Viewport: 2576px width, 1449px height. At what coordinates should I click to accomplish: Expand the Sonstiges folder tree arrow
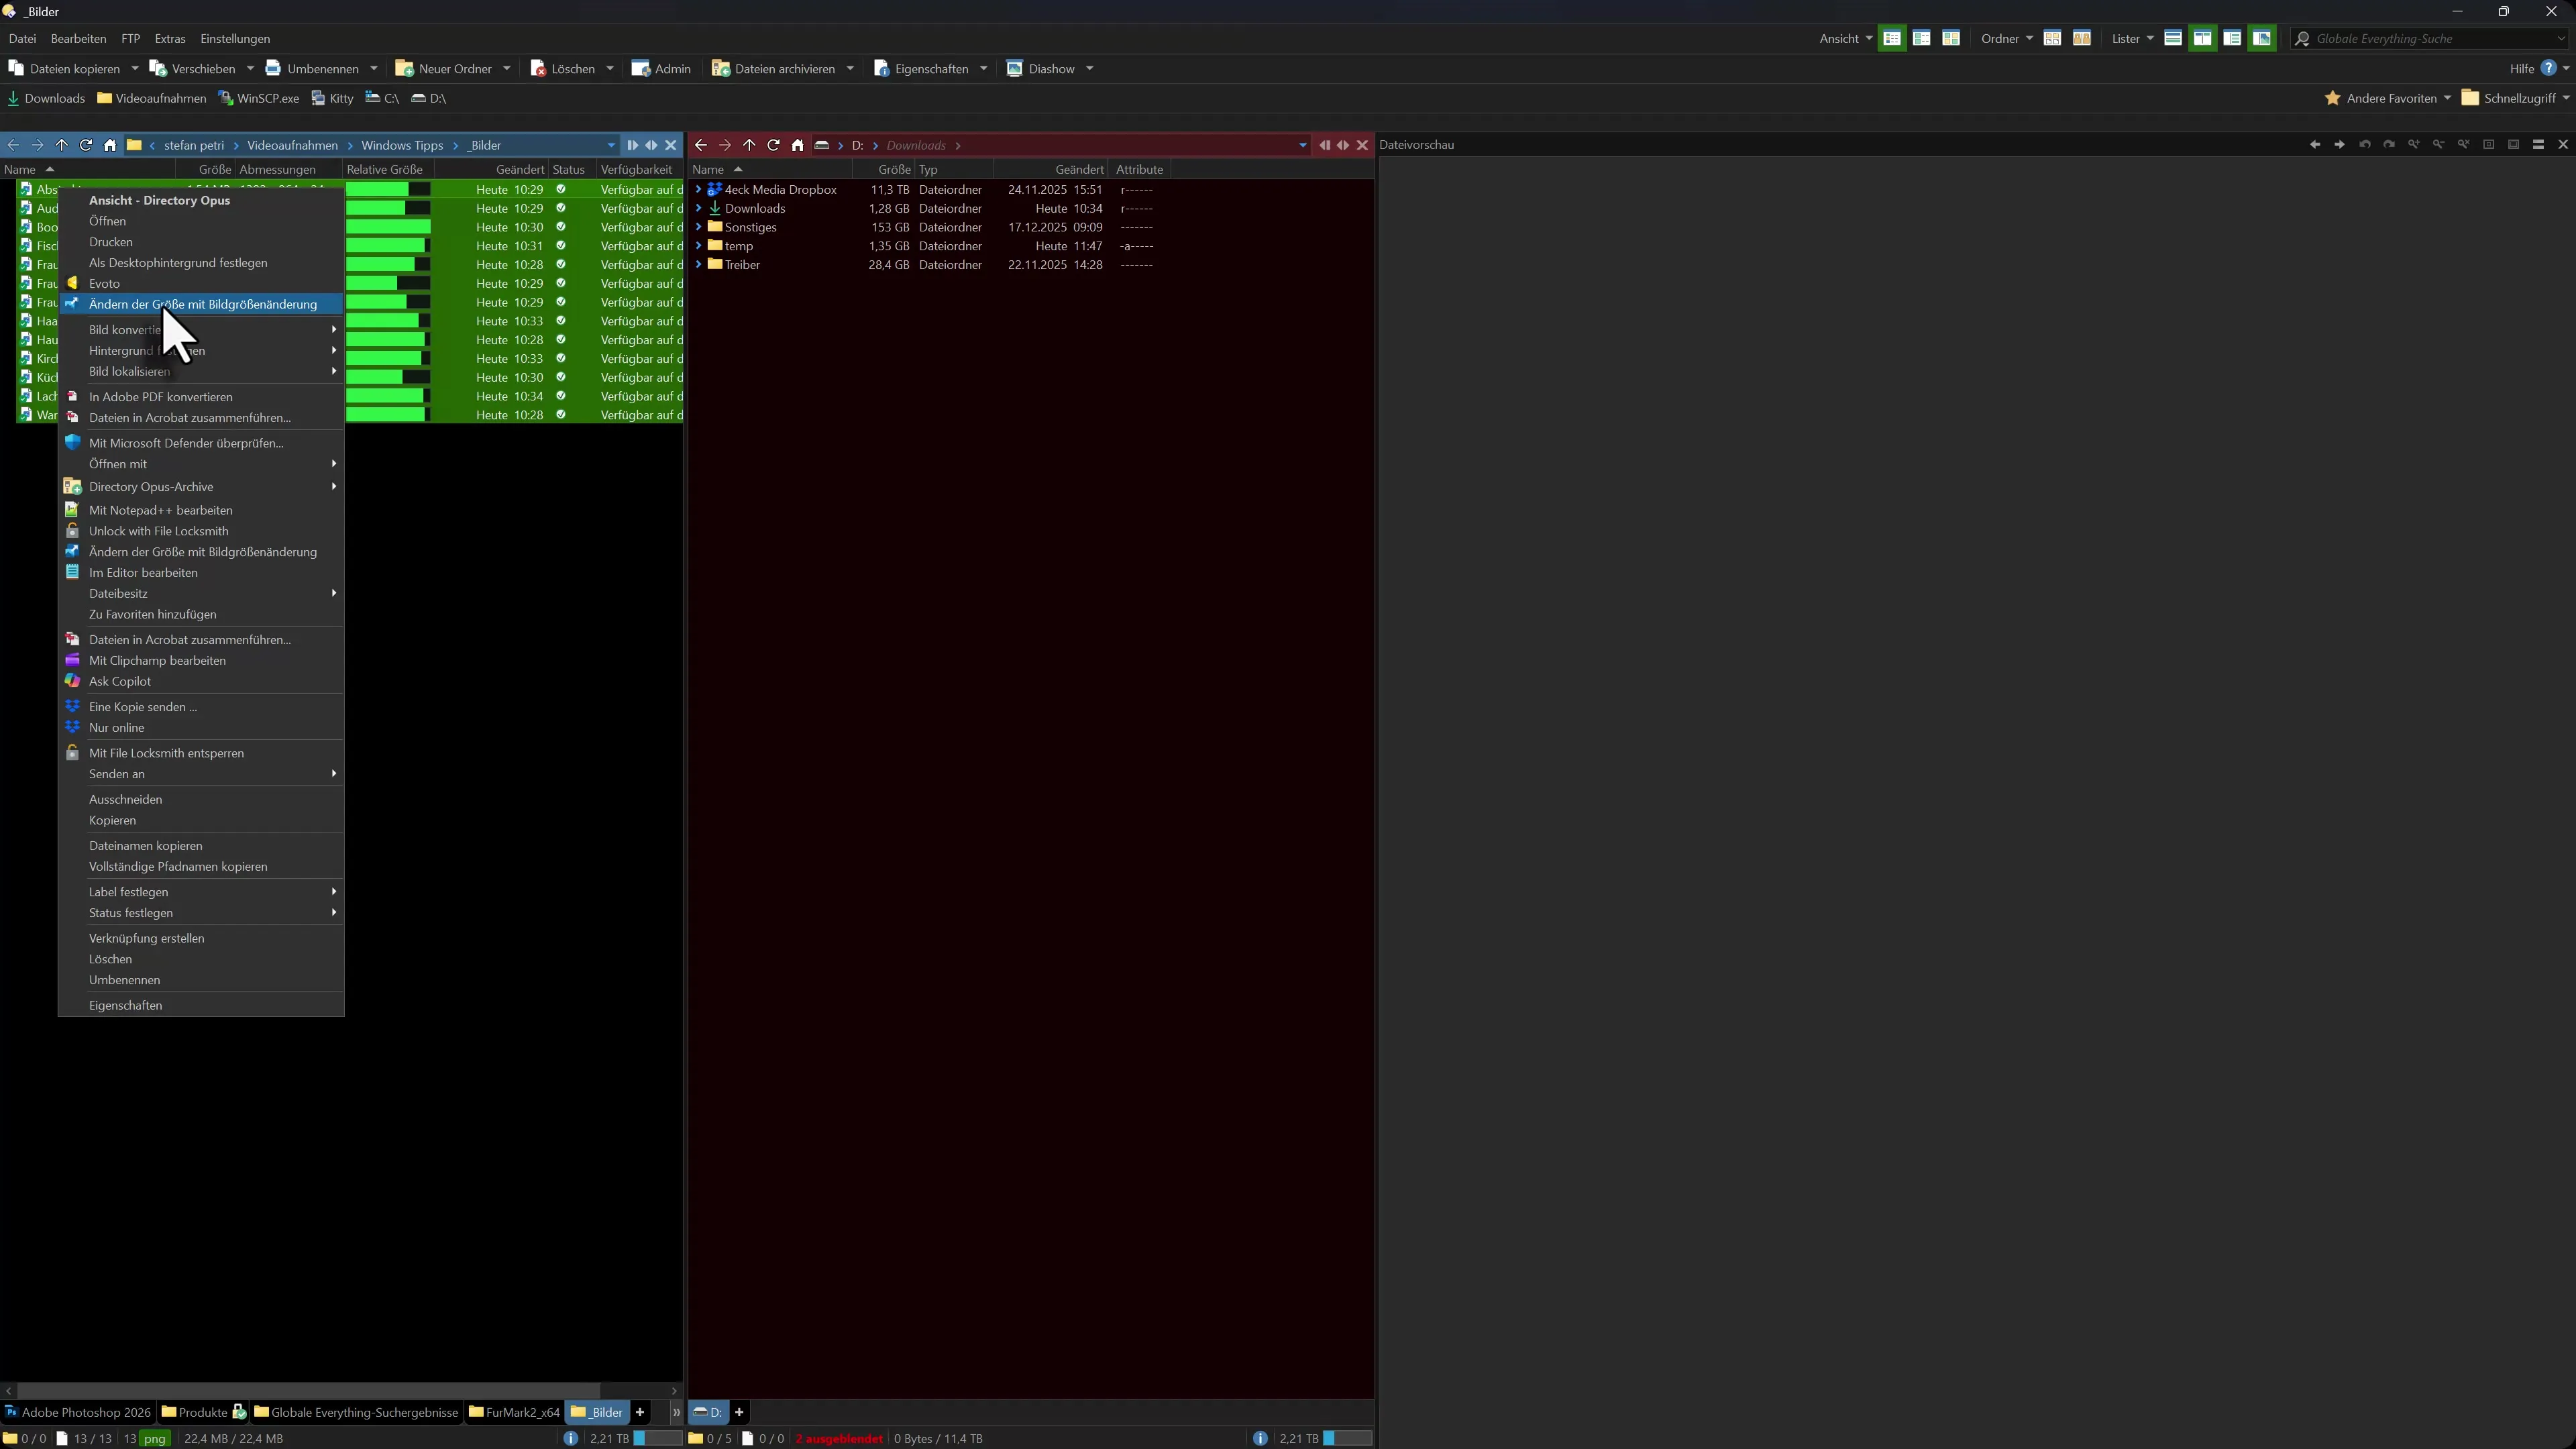698,227
